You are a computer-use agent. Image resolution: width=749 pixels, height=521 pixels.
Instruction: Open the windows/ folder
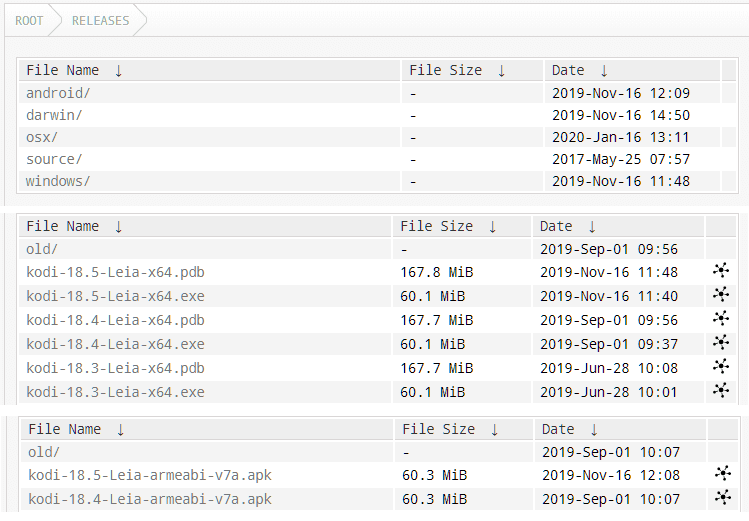[58, 181]
